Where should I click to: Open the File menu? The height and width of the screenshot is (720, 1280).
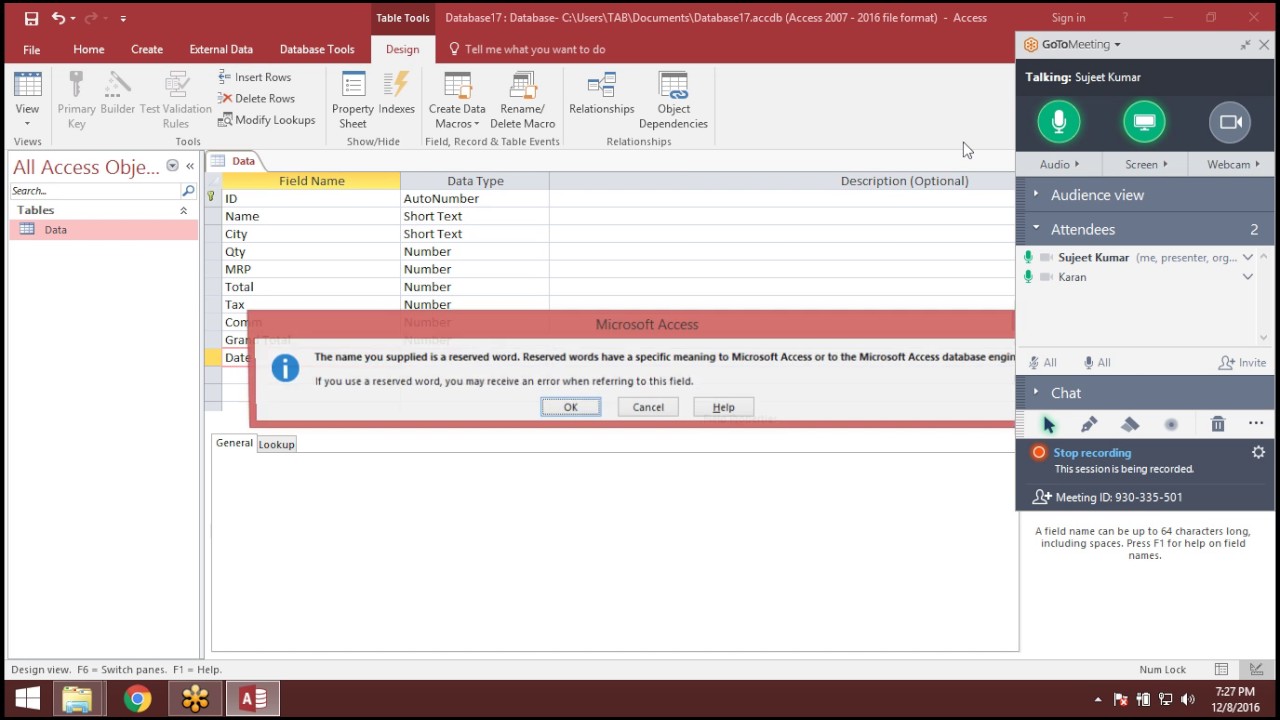pos(32,49)
